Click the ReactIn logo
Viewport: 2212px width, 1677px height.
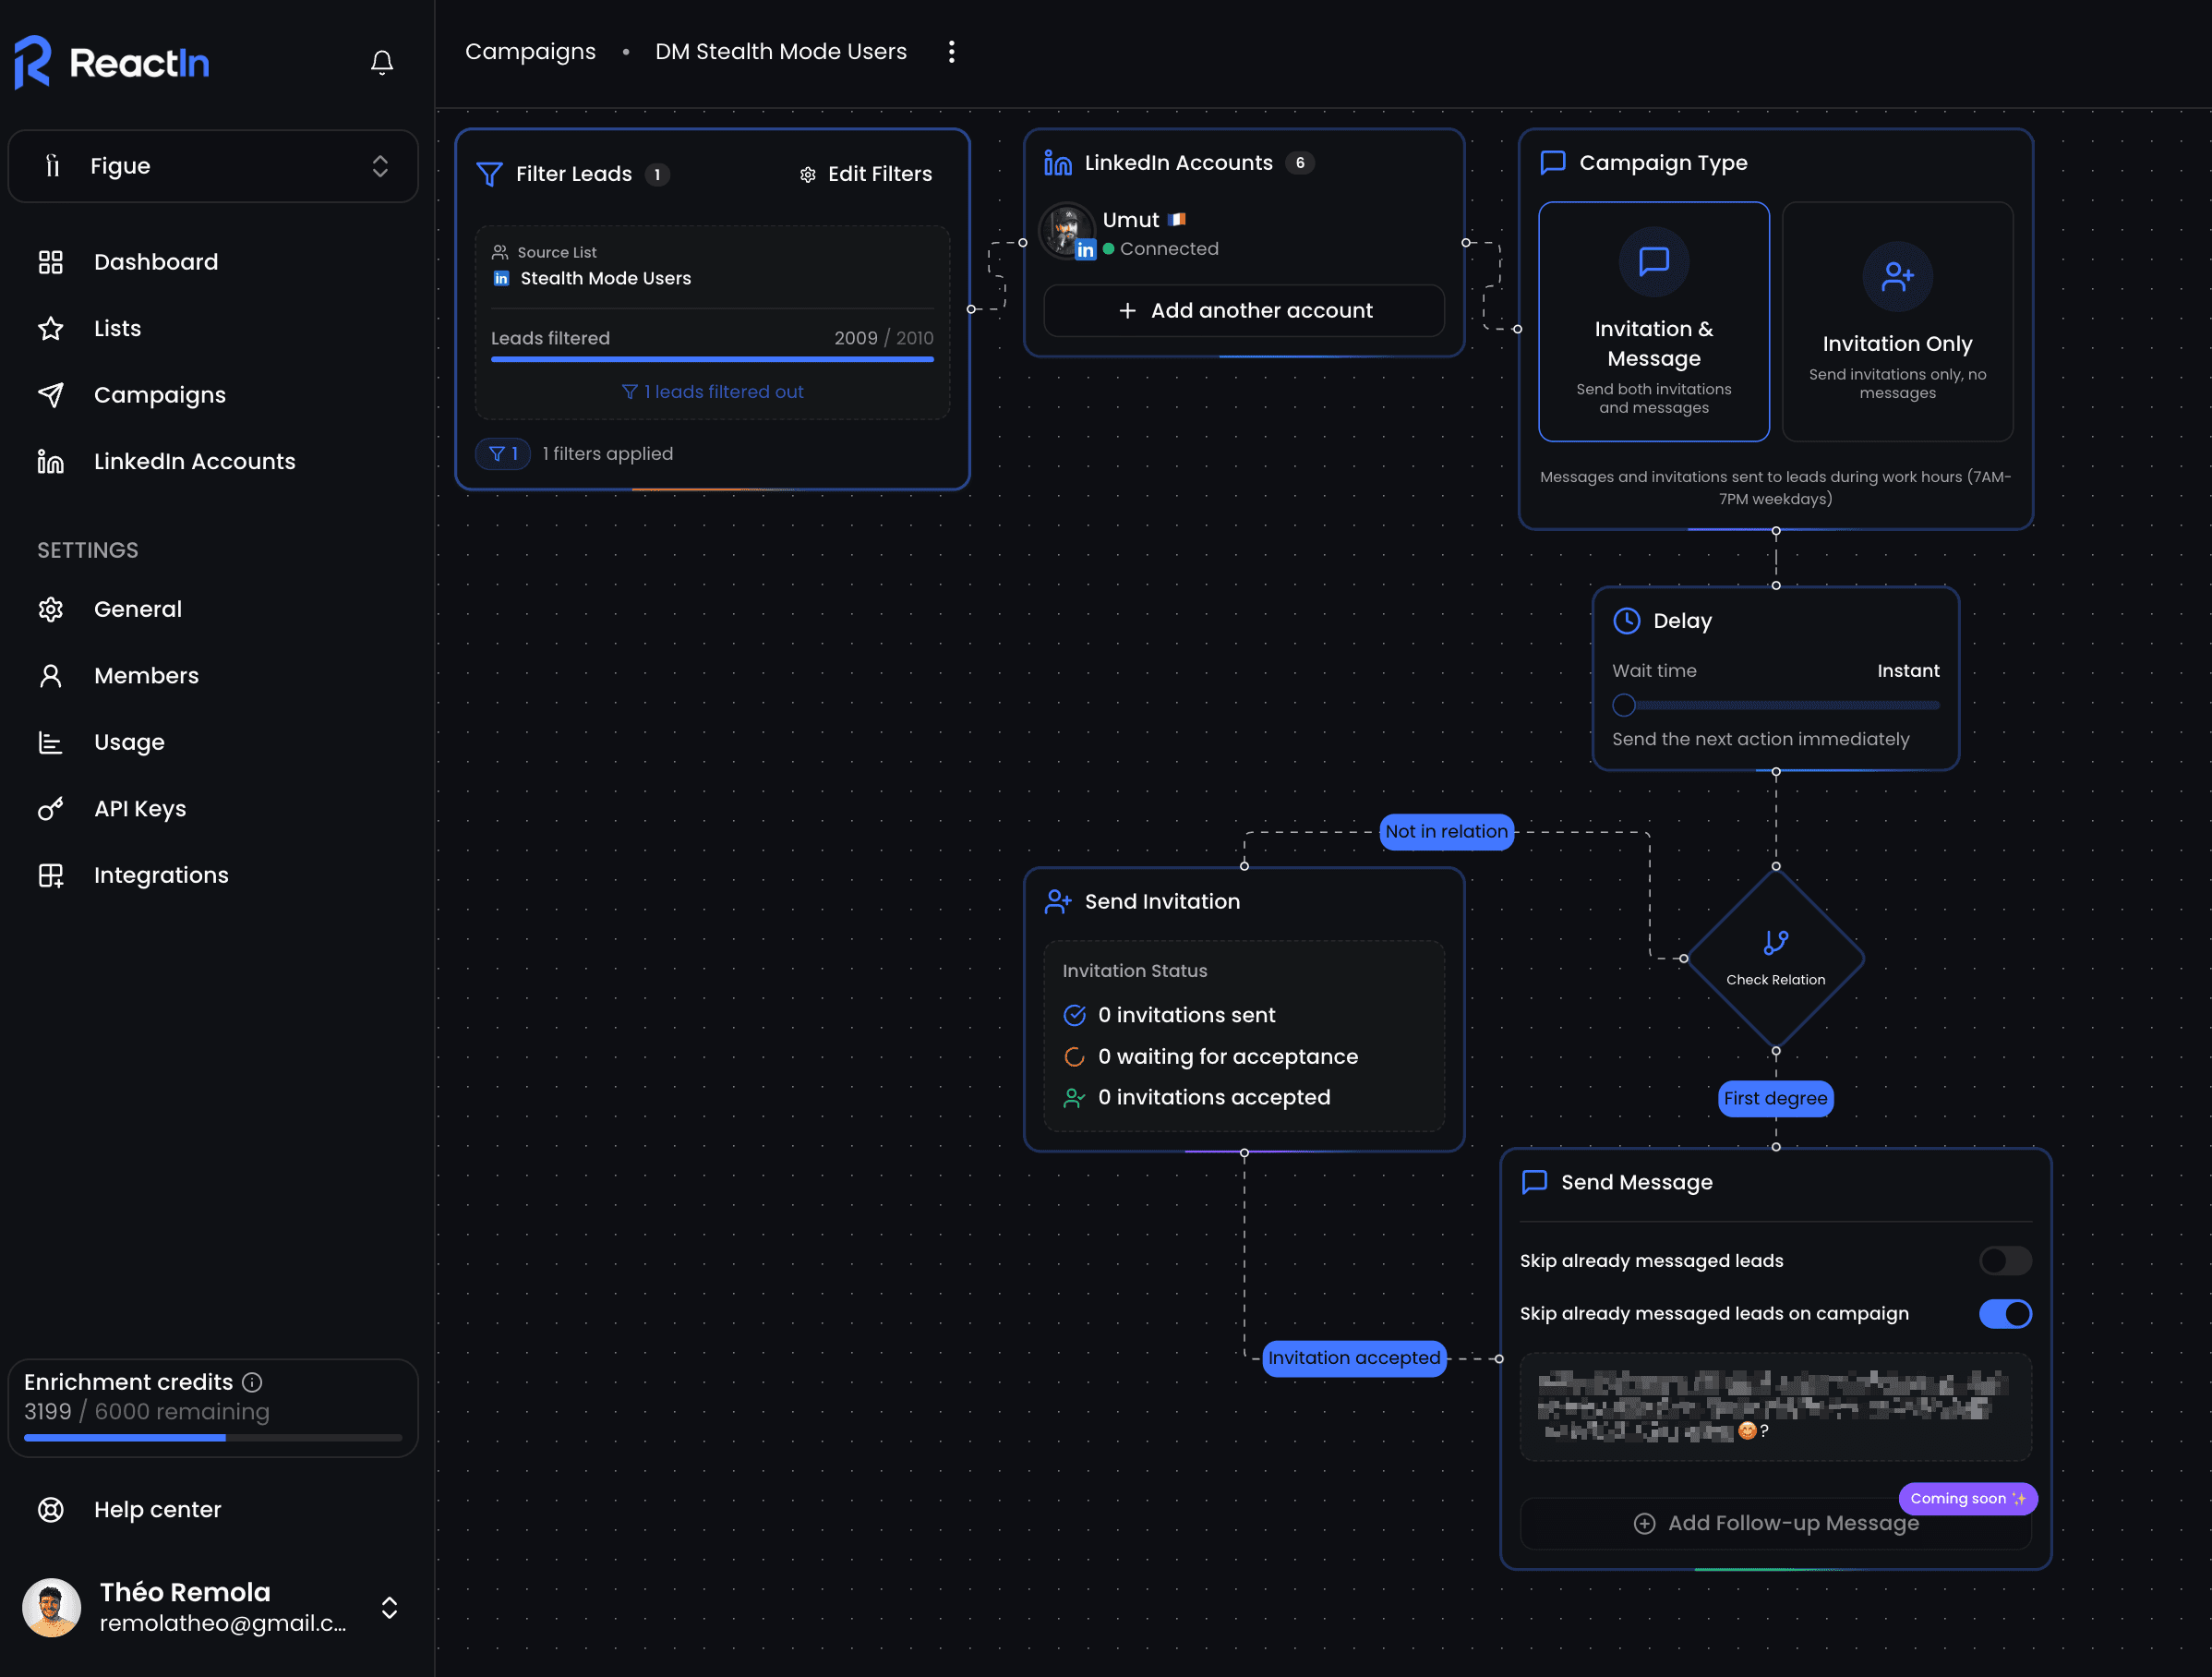(112, 63)
